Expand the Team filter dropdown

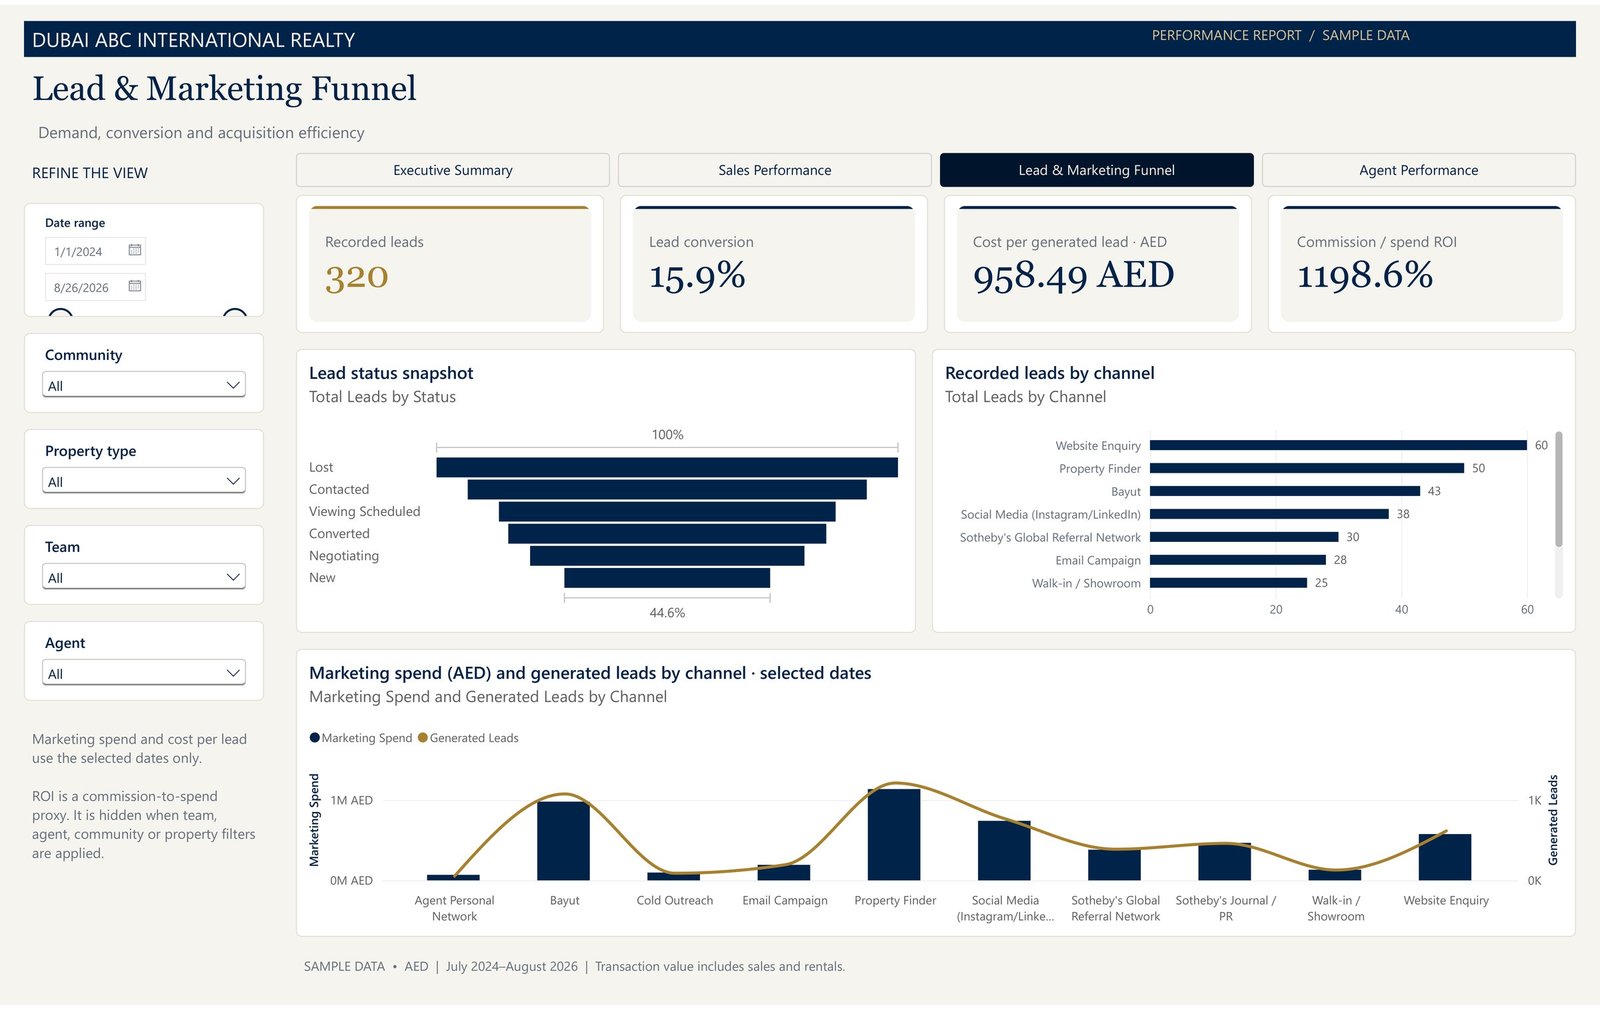pyautogui.click(x=144, y=577)
